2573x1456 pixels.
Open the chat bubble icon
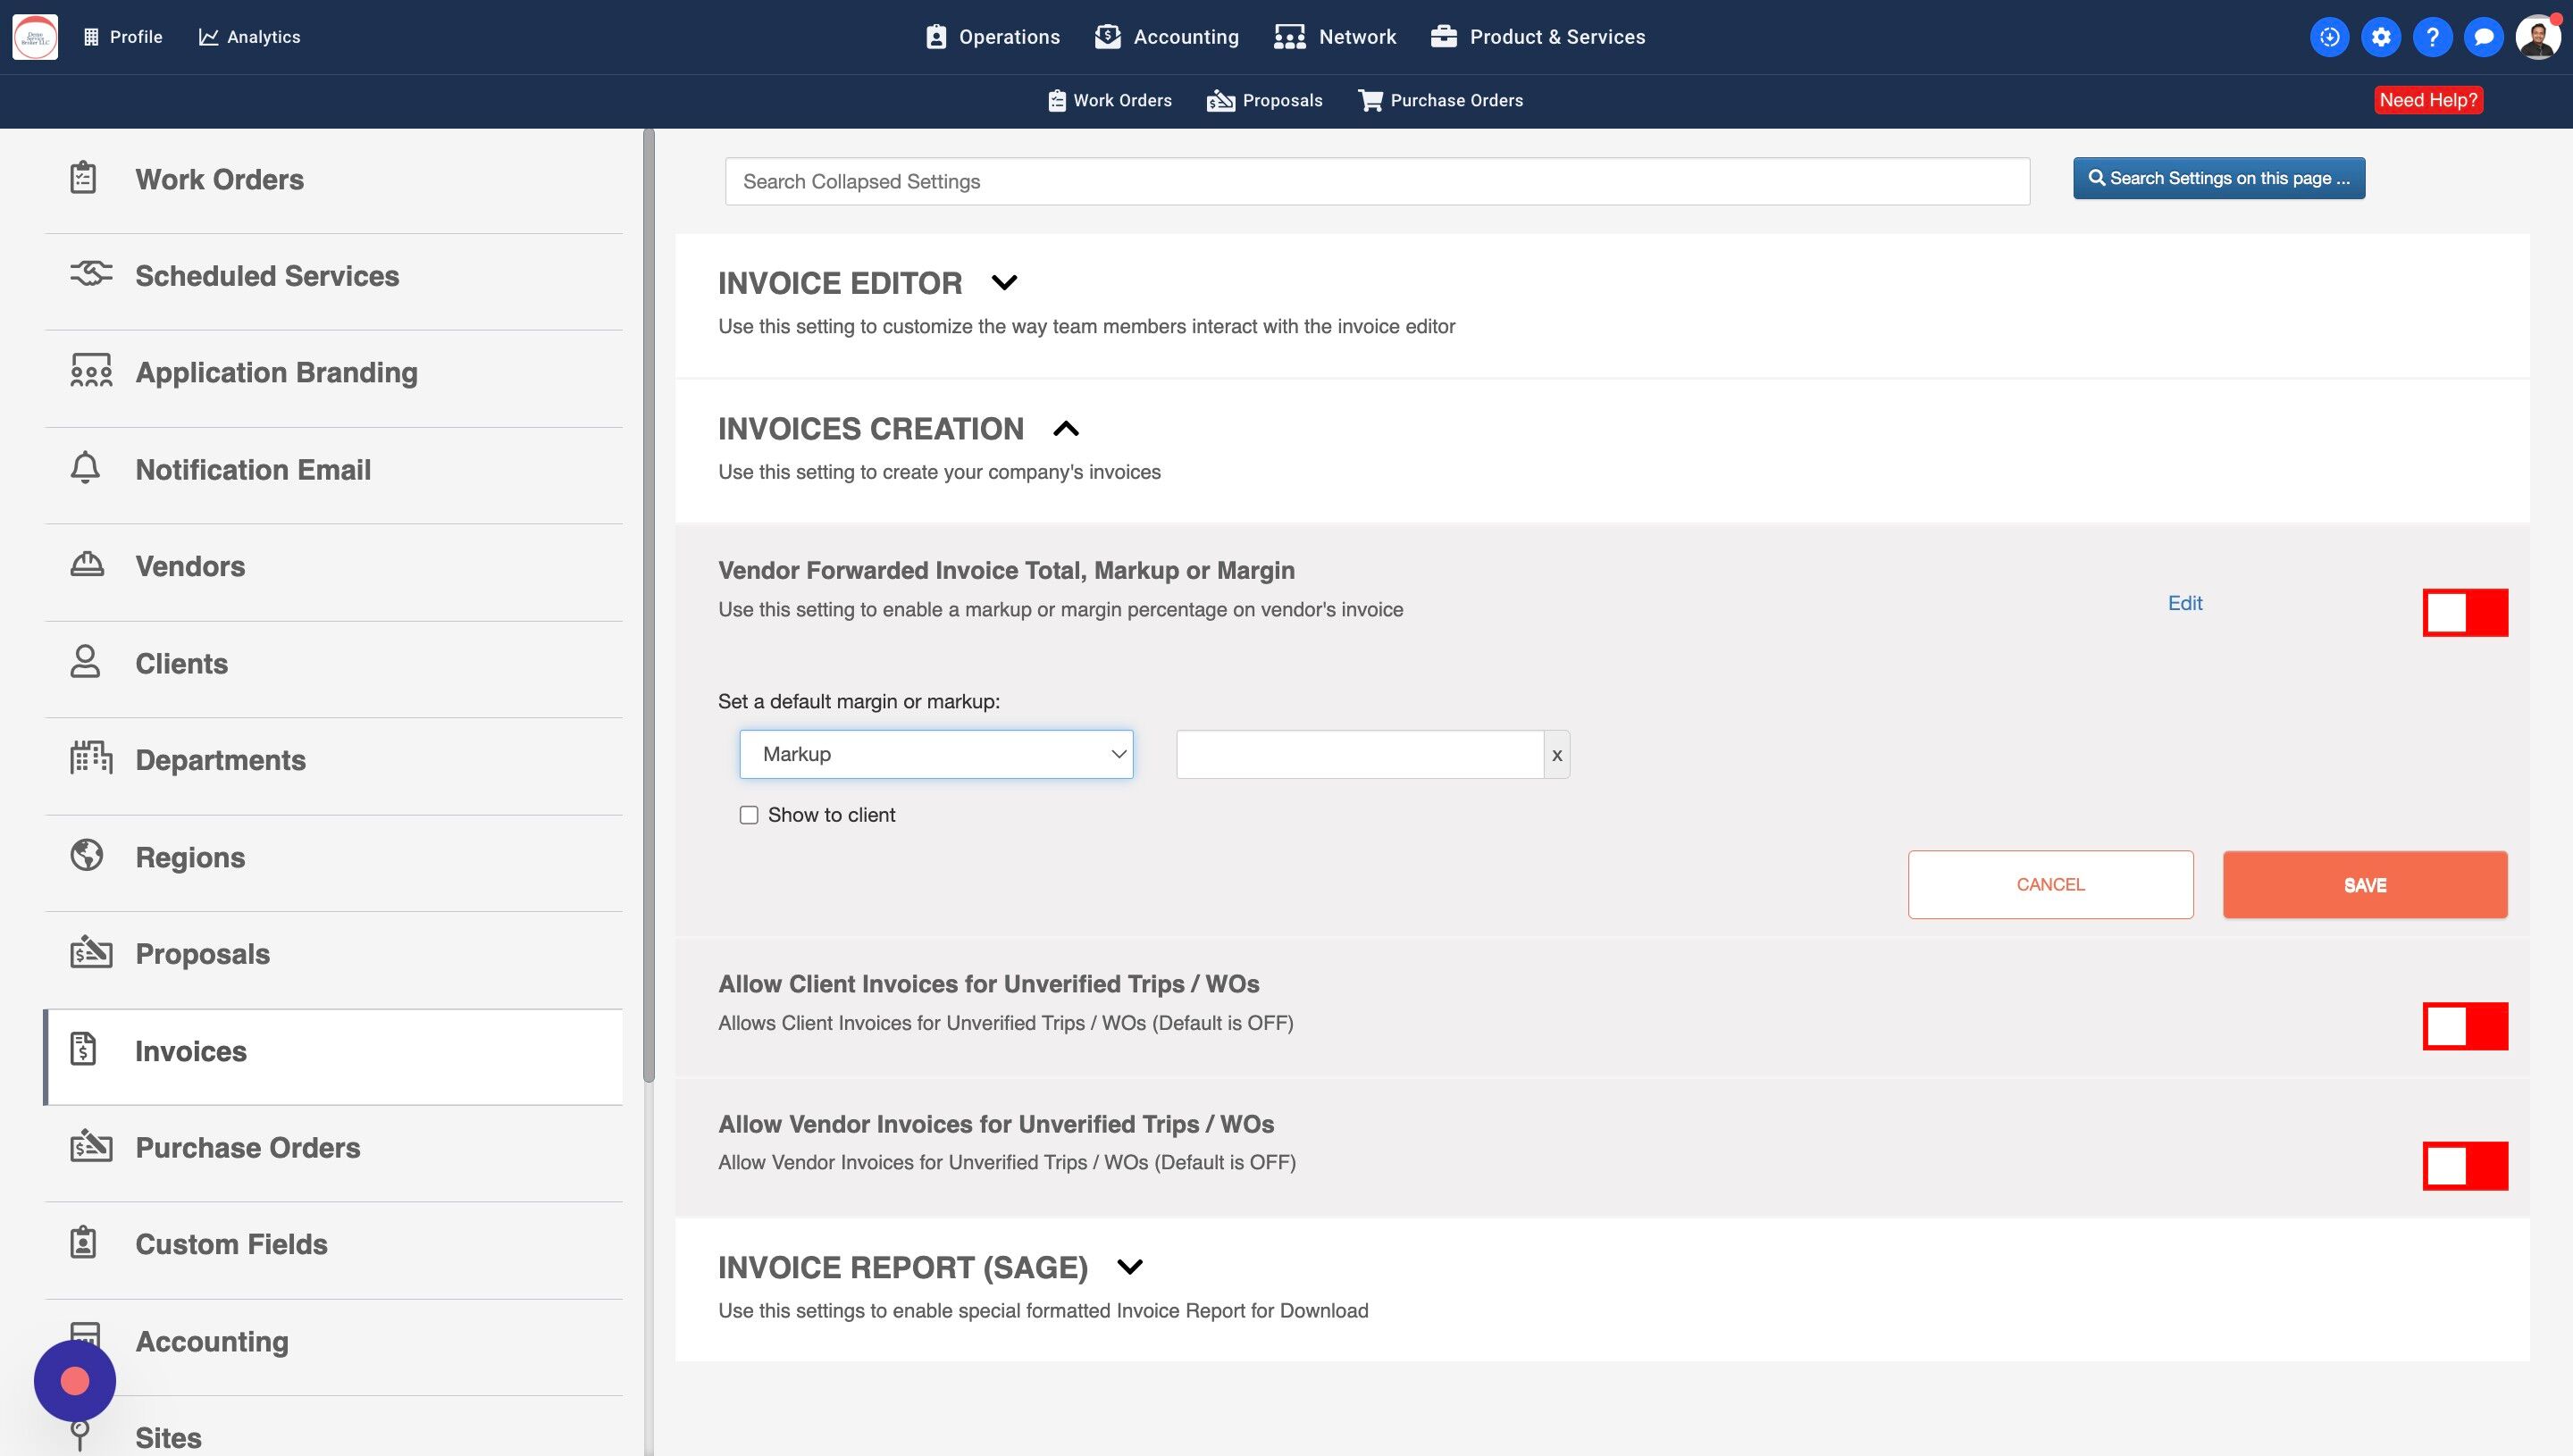tap(2483, 37)
